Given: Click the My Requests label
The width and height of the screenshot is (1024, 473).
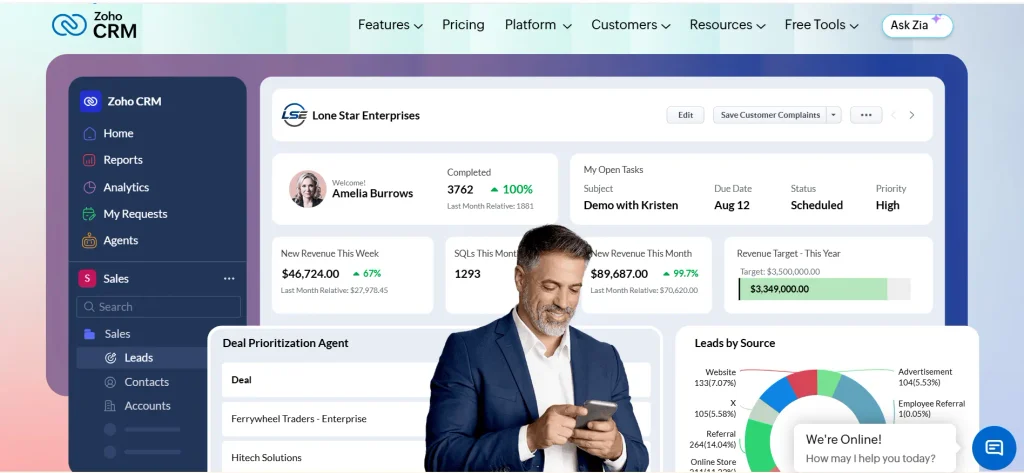Looking at the screenshot, I should [x=135, y=214].
